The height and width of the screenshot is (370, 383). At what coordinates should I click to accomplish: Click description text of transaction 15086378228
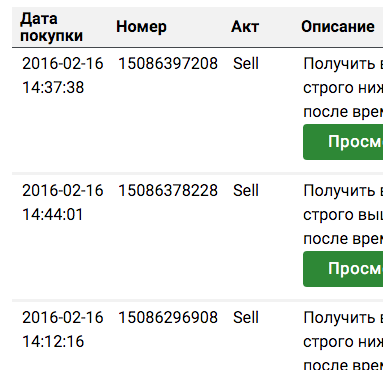pyautogui.click(x=343, y=215)
